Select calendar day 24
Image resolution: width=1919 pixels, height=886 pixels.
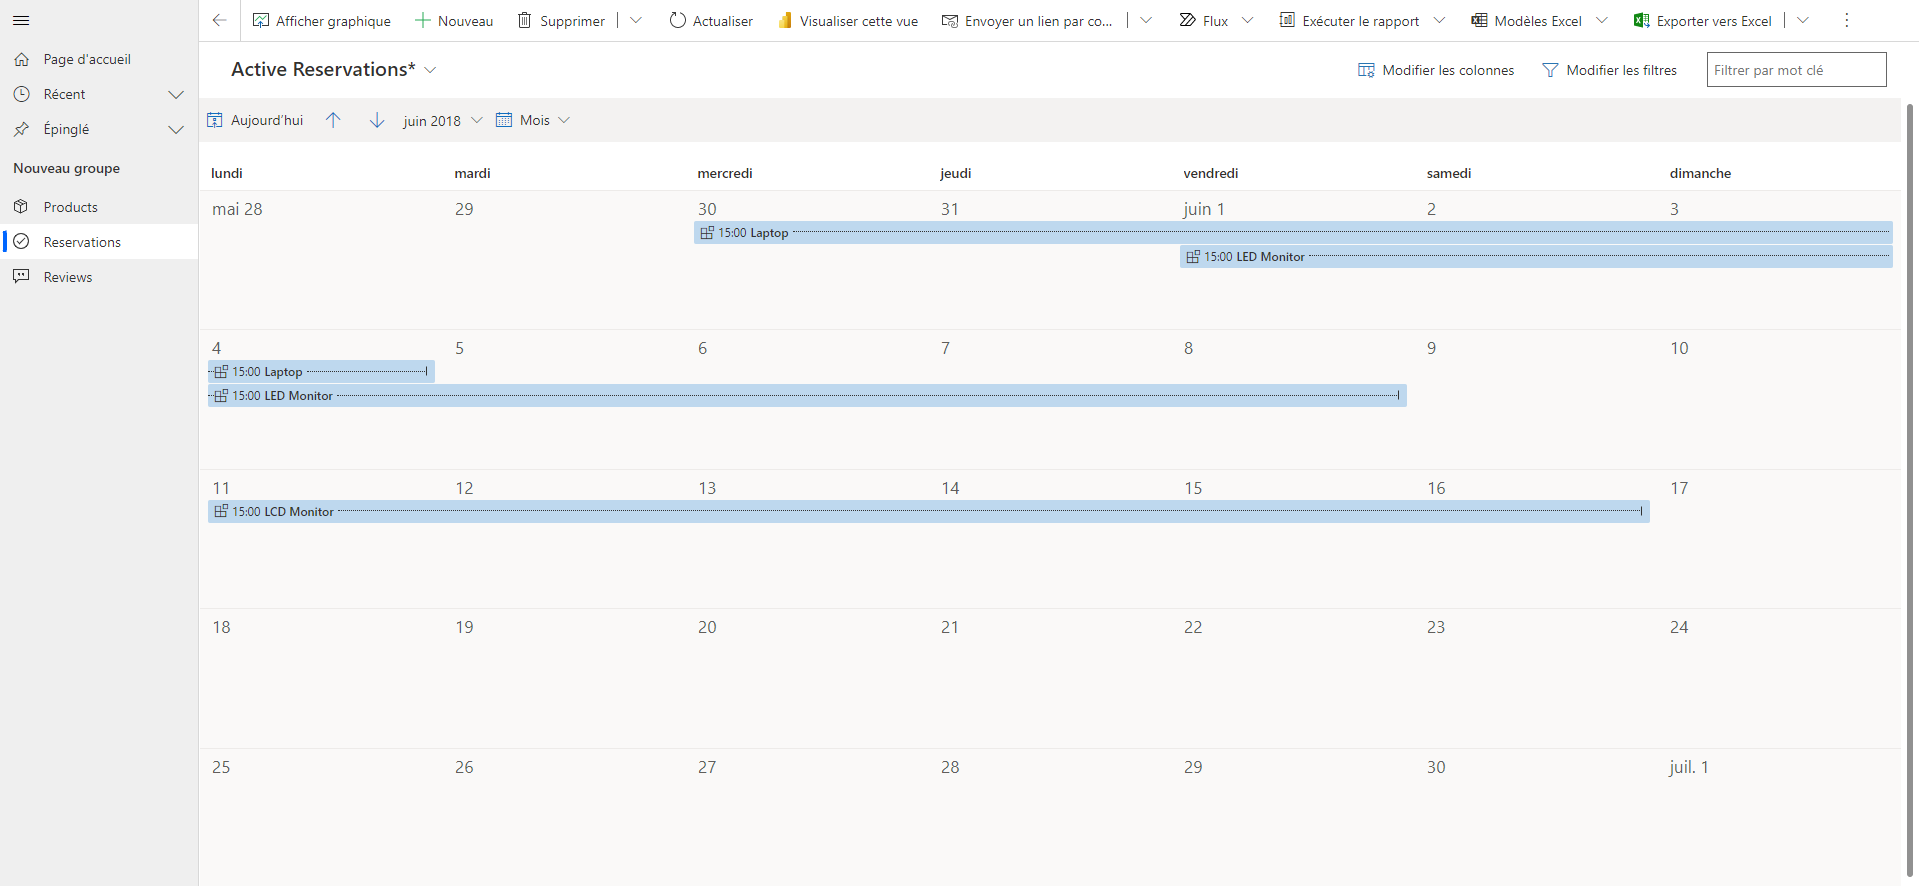point(1679,627)
